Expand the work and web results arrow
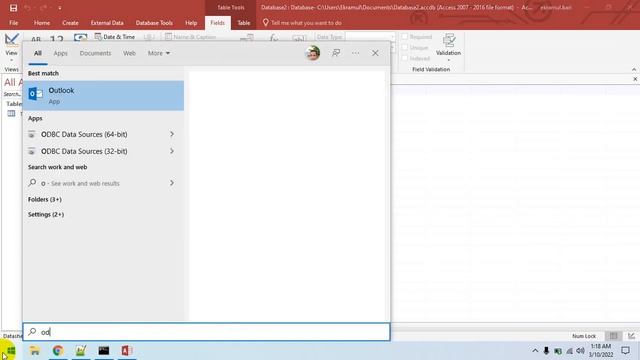 [x=172, y=183]
